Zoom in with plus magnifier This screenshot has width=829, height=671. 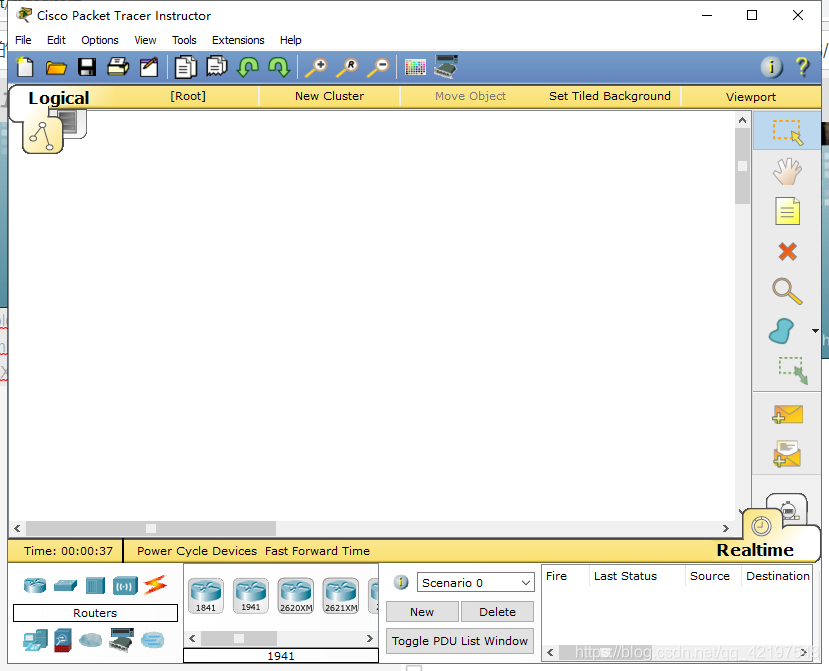coord(316,67)
